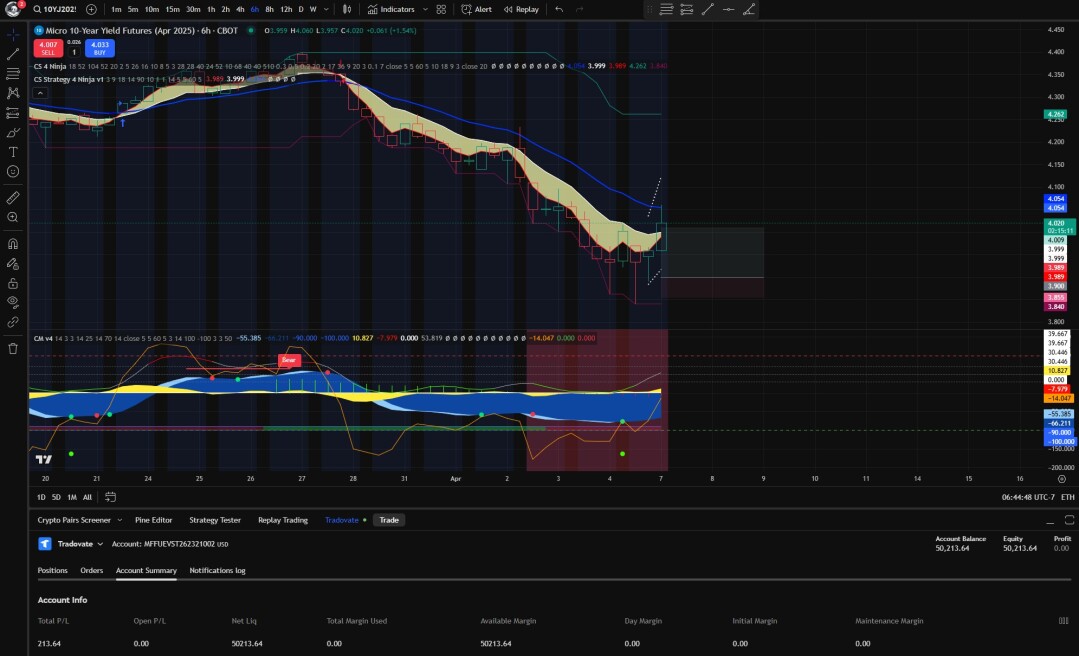Select the 12h timeframe
This screenshot has height=656, width=1079.
point(286,10)
